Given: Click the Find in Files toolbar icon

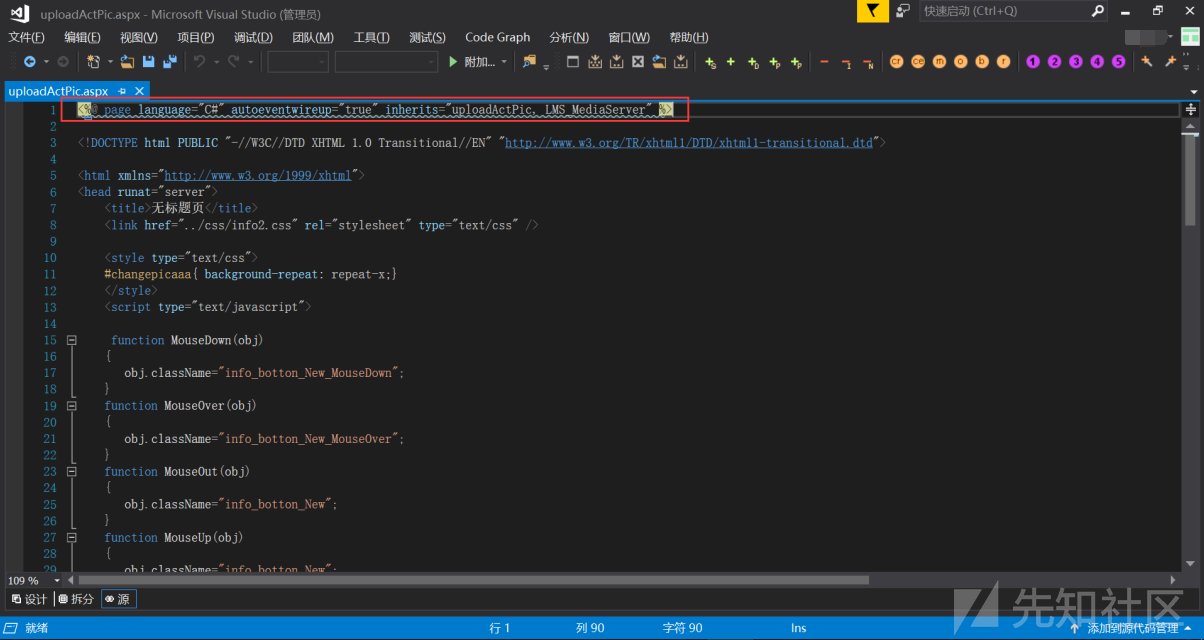Looking at the screenshot, I should coord(529,62).
